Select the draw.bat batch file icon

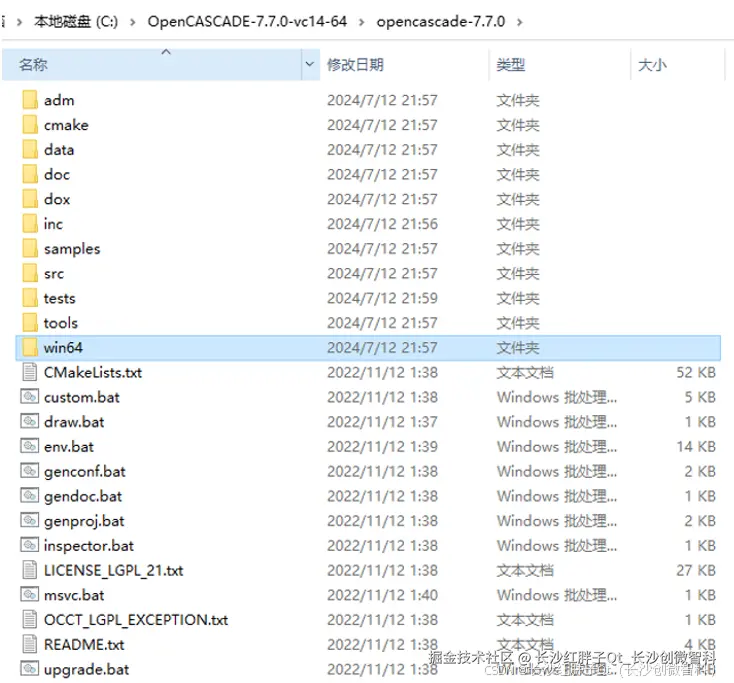(29, 422)
